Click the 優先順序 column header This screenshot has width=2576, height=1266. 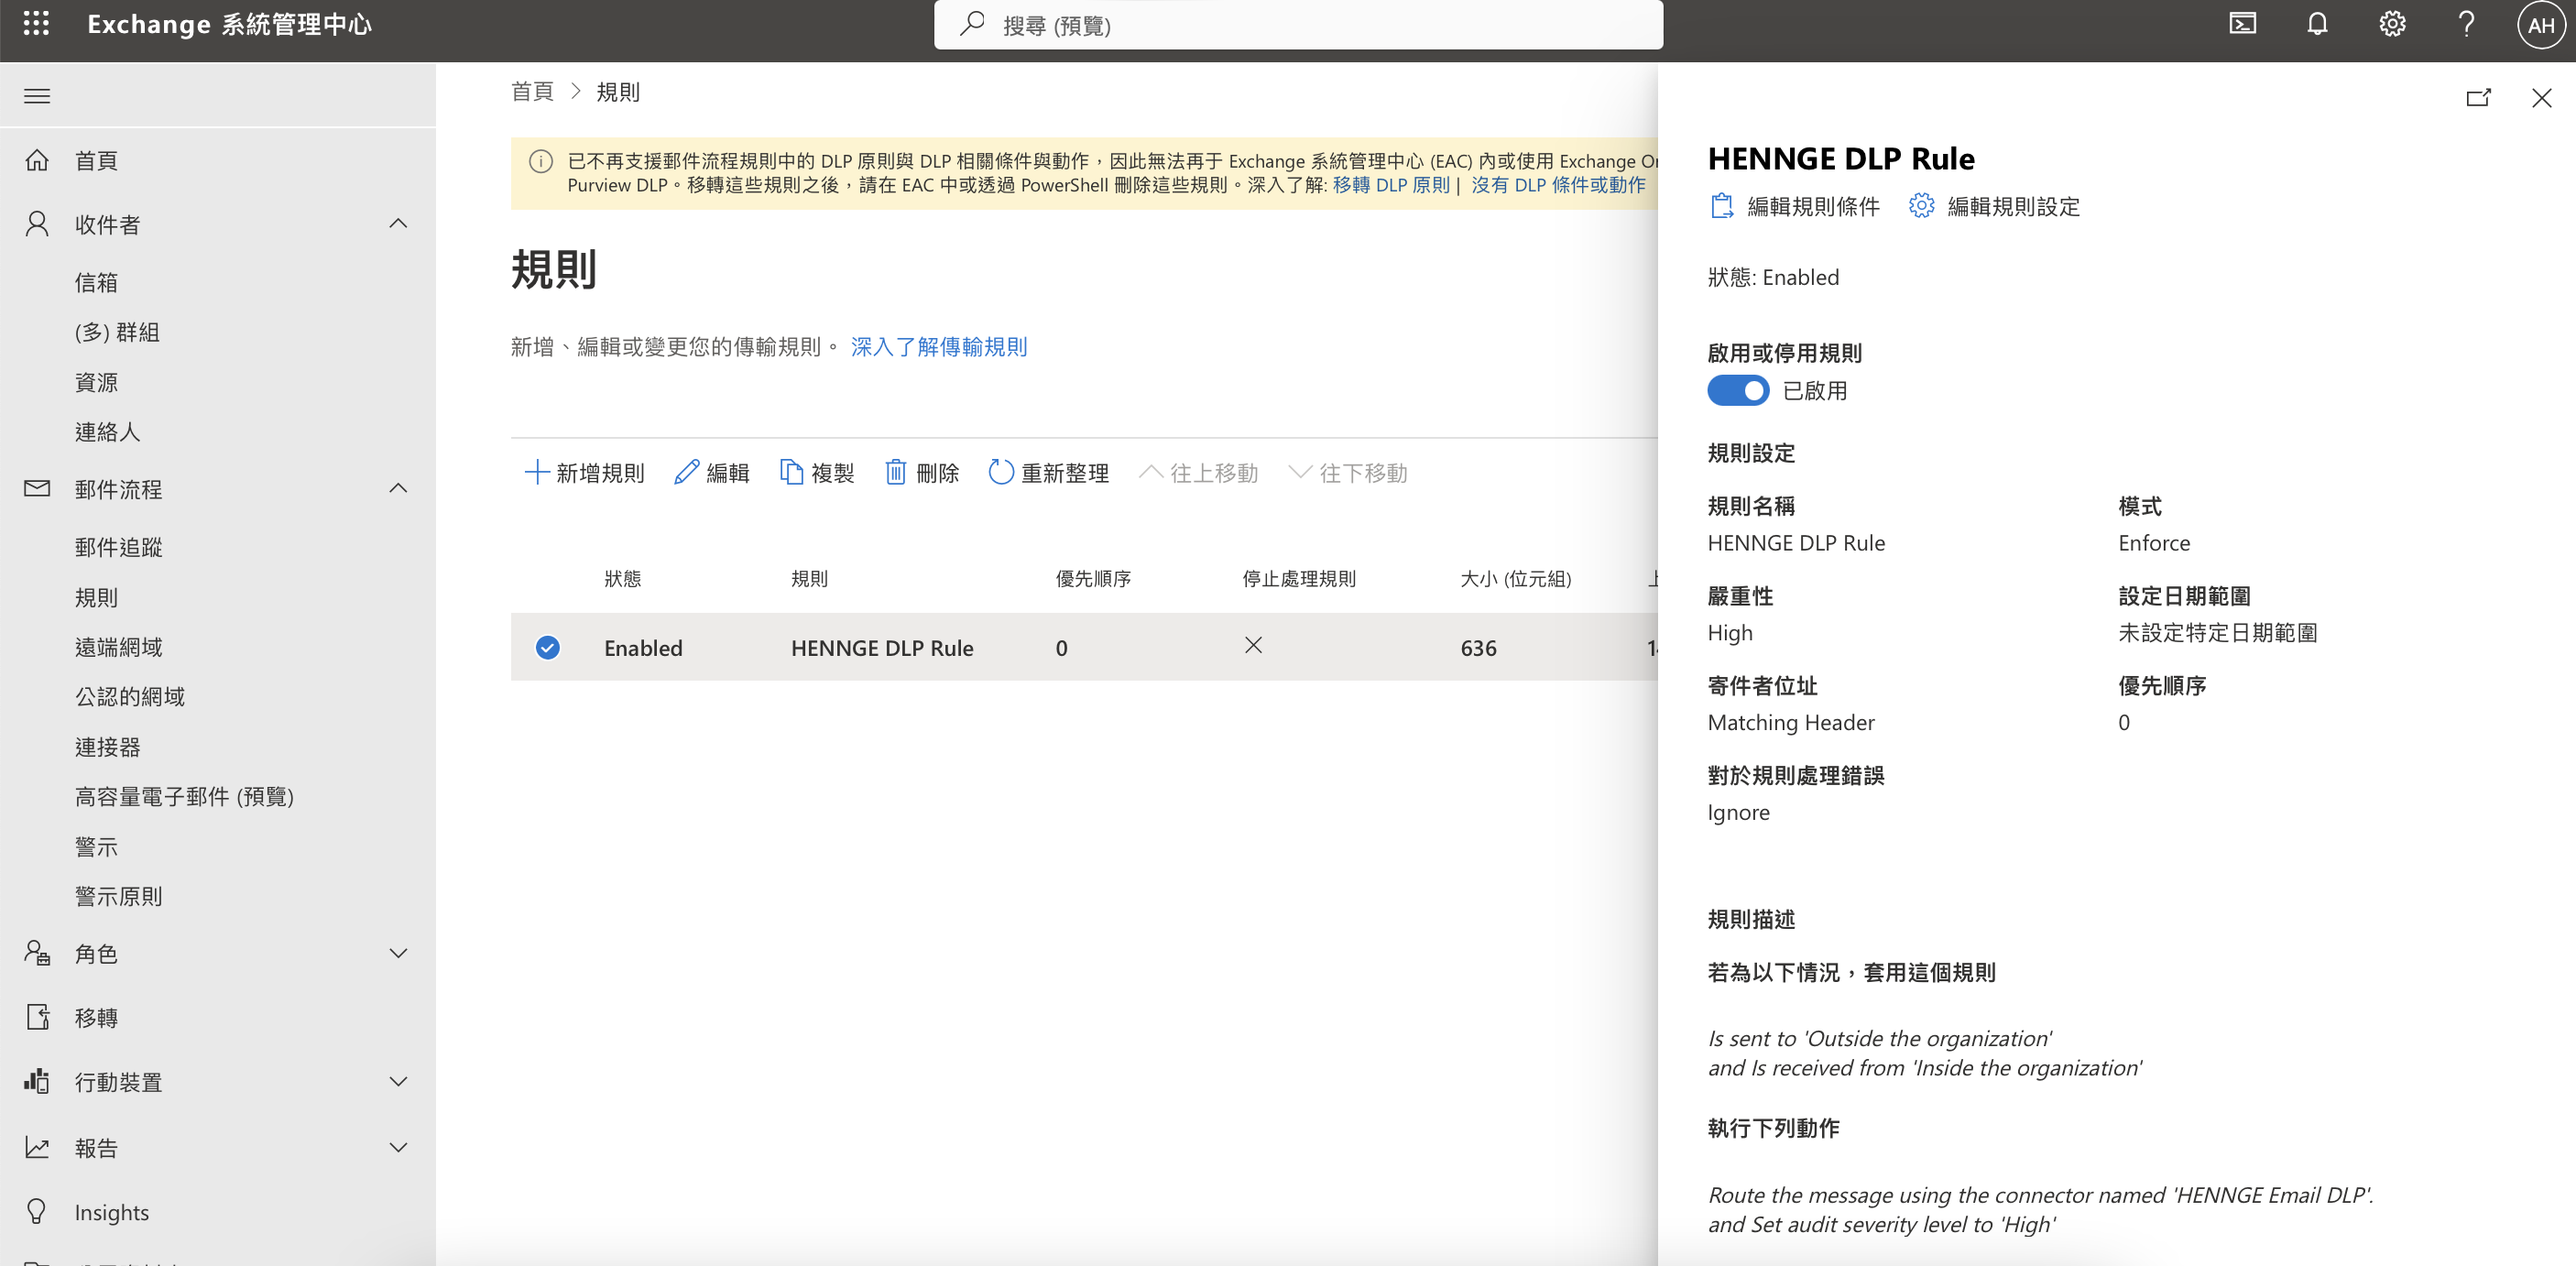pos(1092,579)
